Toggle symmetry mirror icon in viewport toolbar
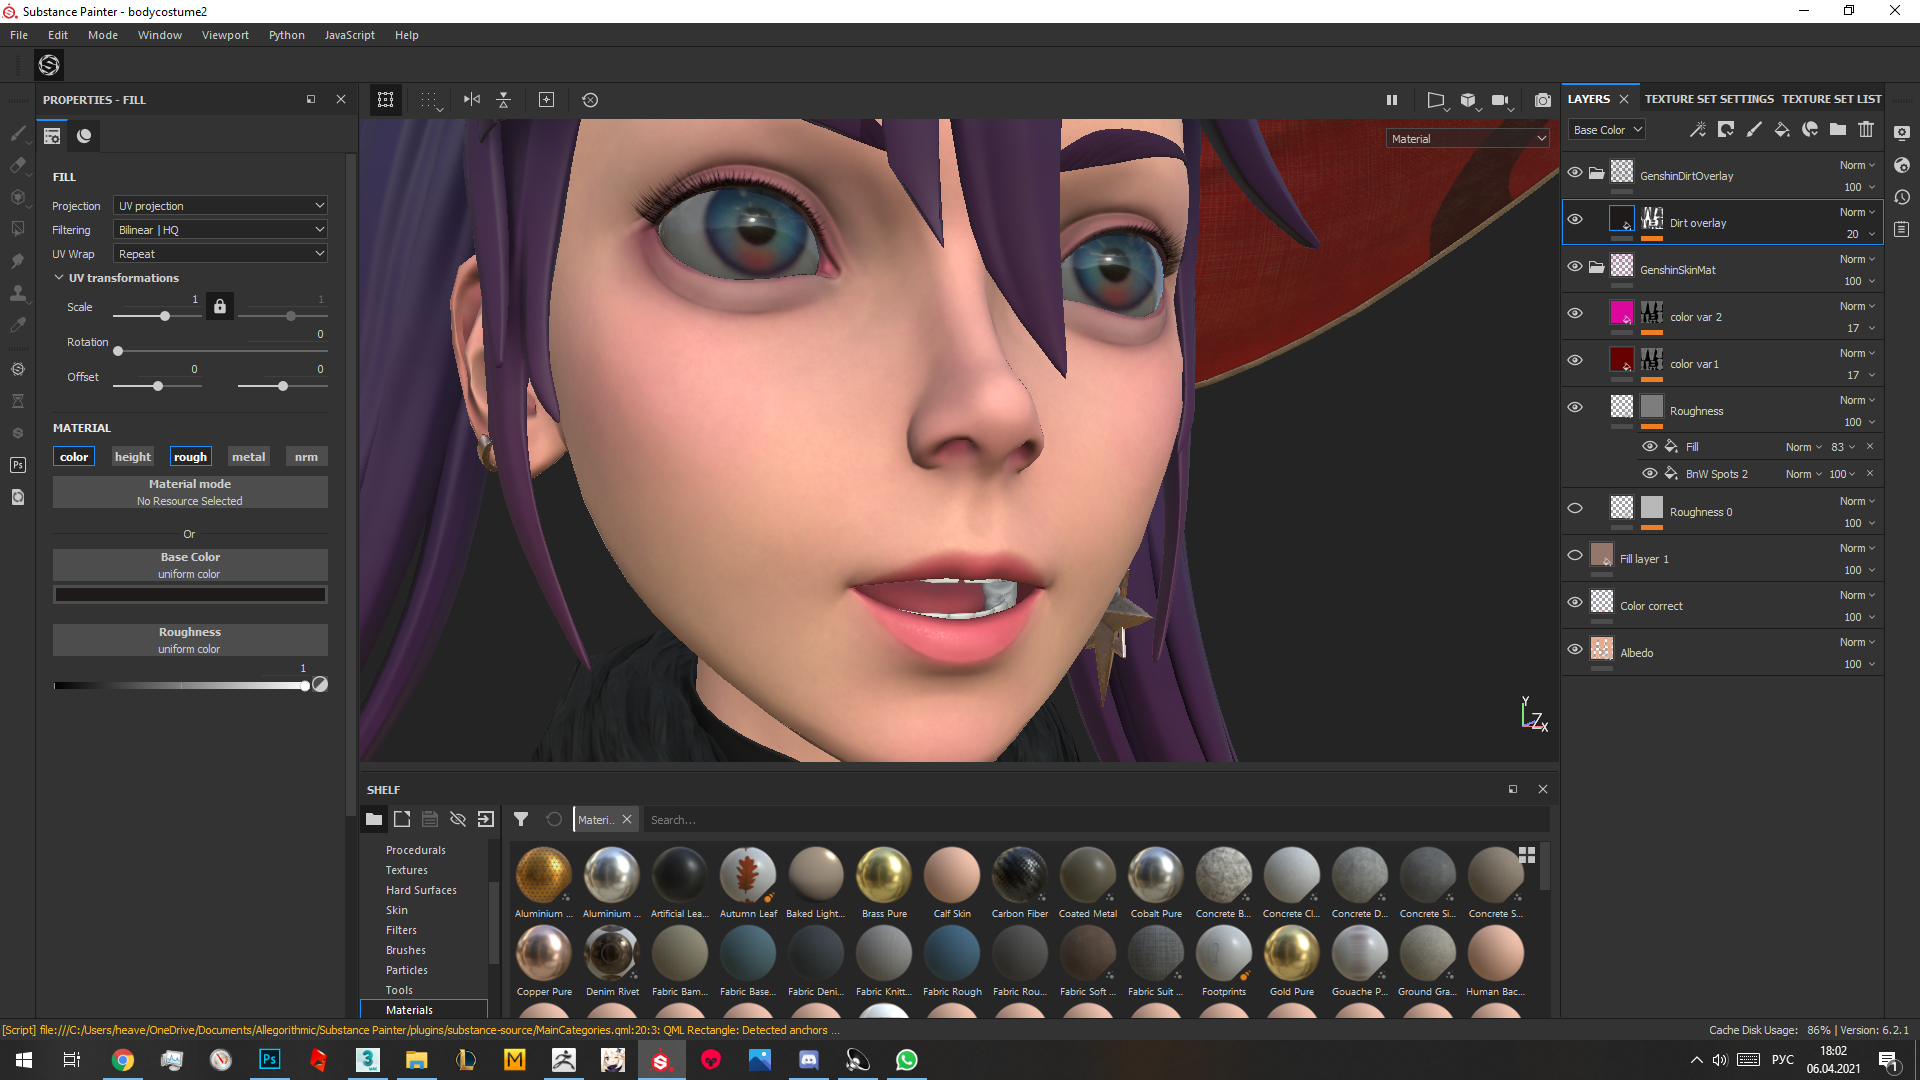The width and height of the screenshot is (1920, 1080). coord(472,100)
